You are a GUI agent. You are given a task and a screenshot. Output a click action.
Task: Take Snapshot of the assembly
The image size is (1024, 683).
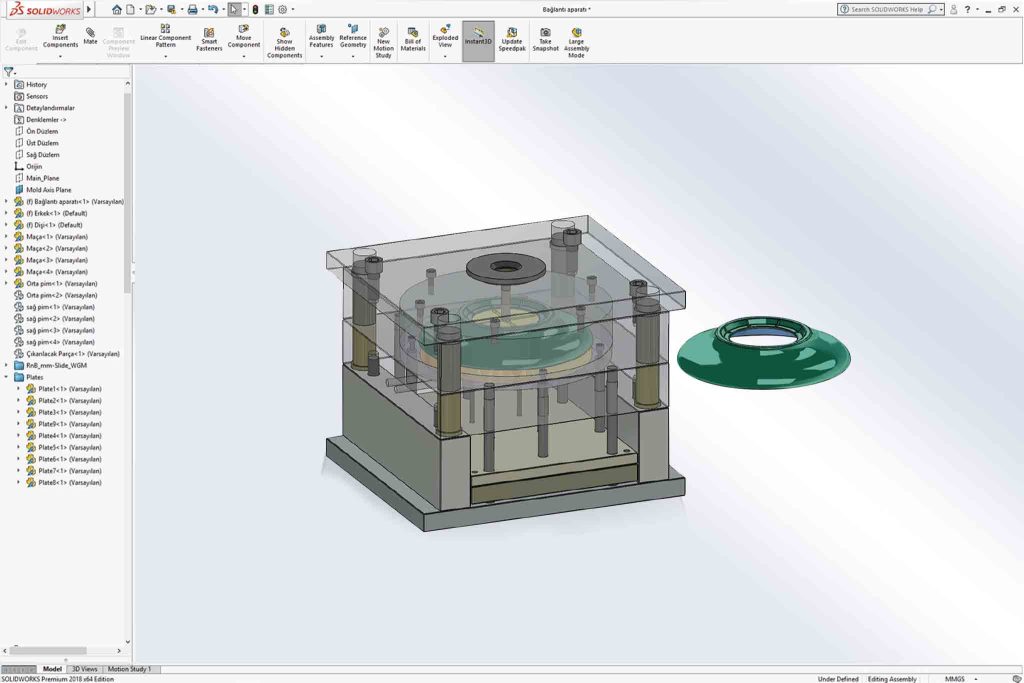545,34
